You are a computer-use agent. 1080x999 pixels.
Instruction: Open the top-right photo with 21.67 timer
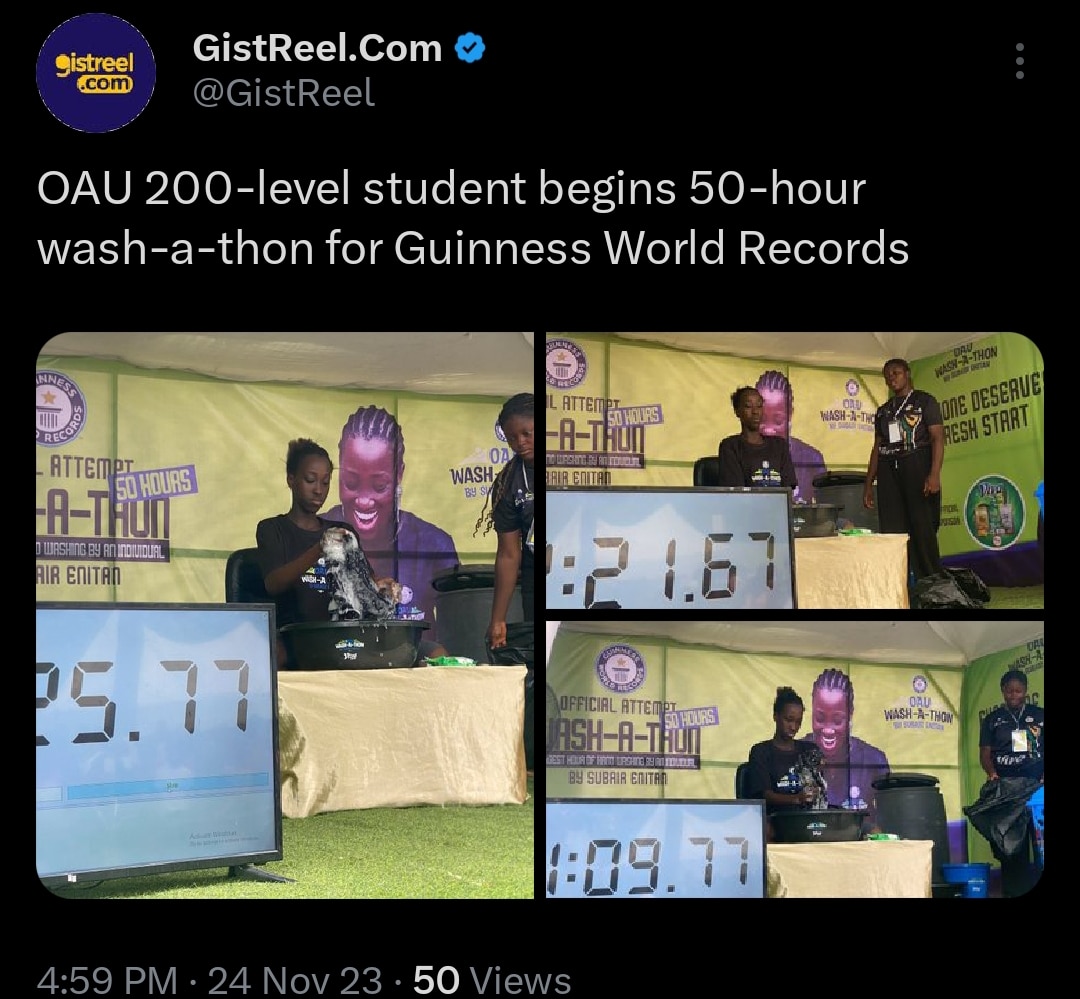(795, 471)
